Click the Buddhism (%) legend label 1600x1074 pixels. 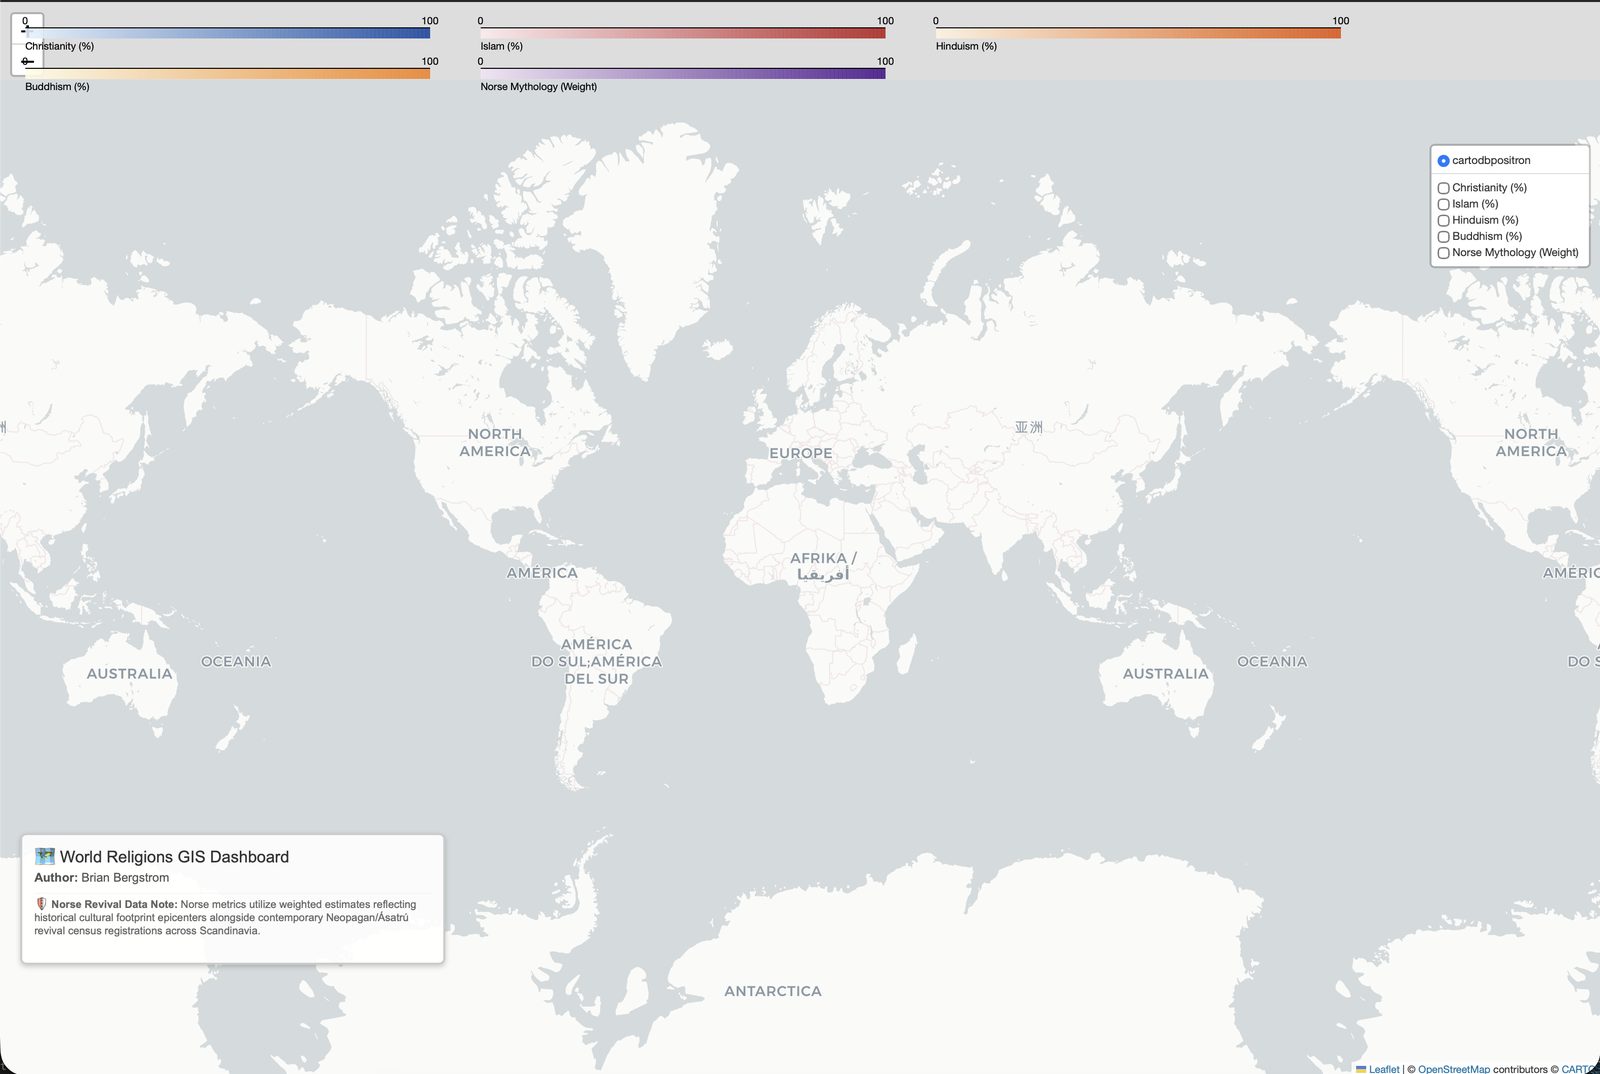[57, 87]
